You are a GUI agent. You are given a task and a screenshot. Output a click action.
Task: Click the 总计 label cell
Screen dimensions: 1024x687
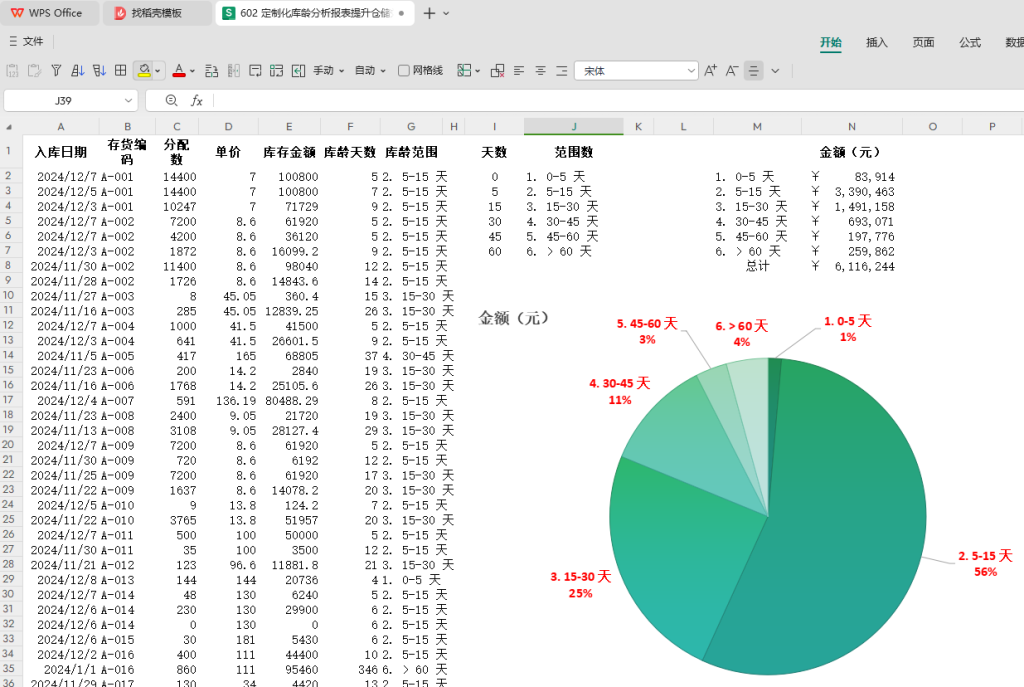tap(757, 266)
